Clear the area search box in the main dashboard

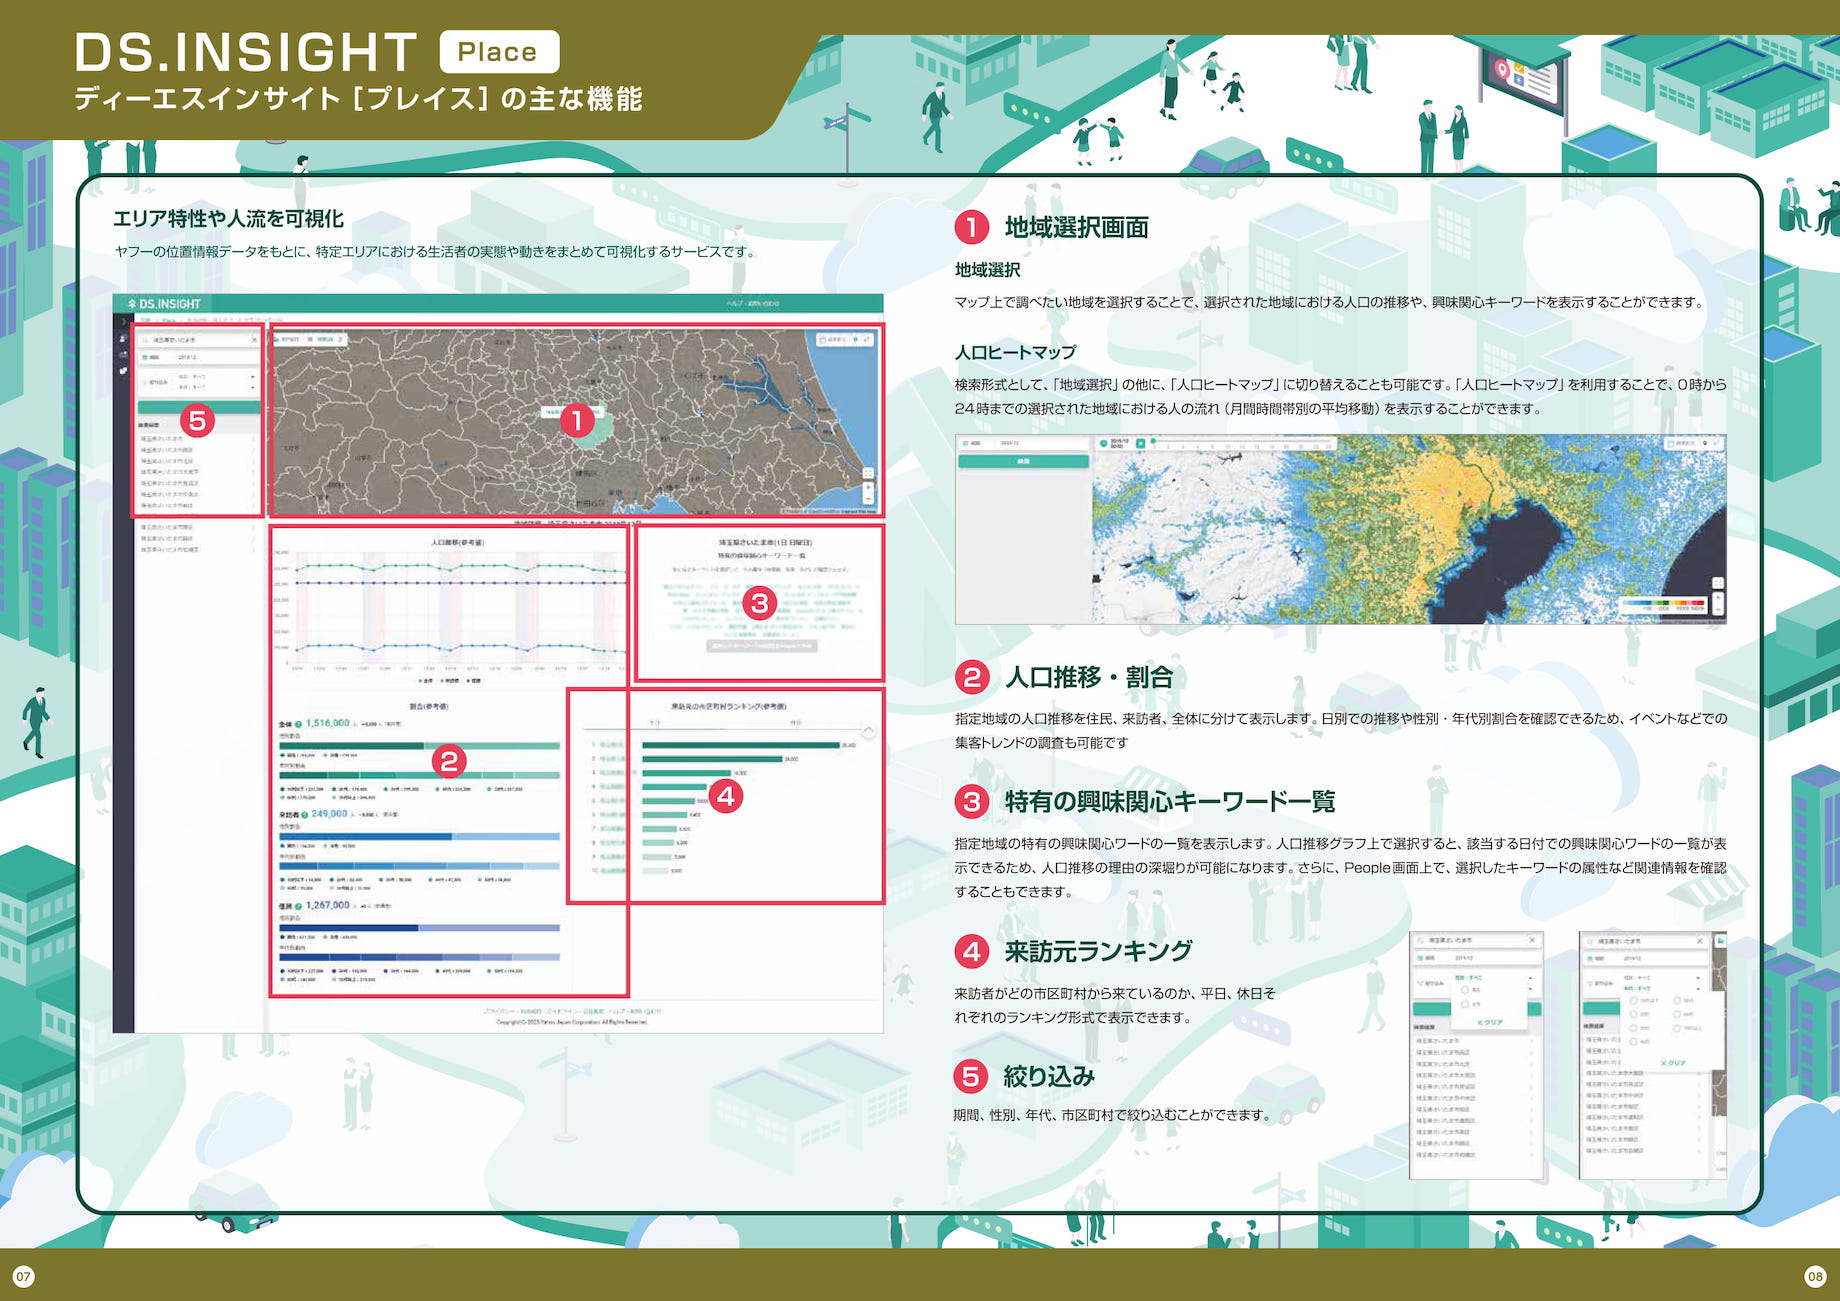click(x=254, y=340)
